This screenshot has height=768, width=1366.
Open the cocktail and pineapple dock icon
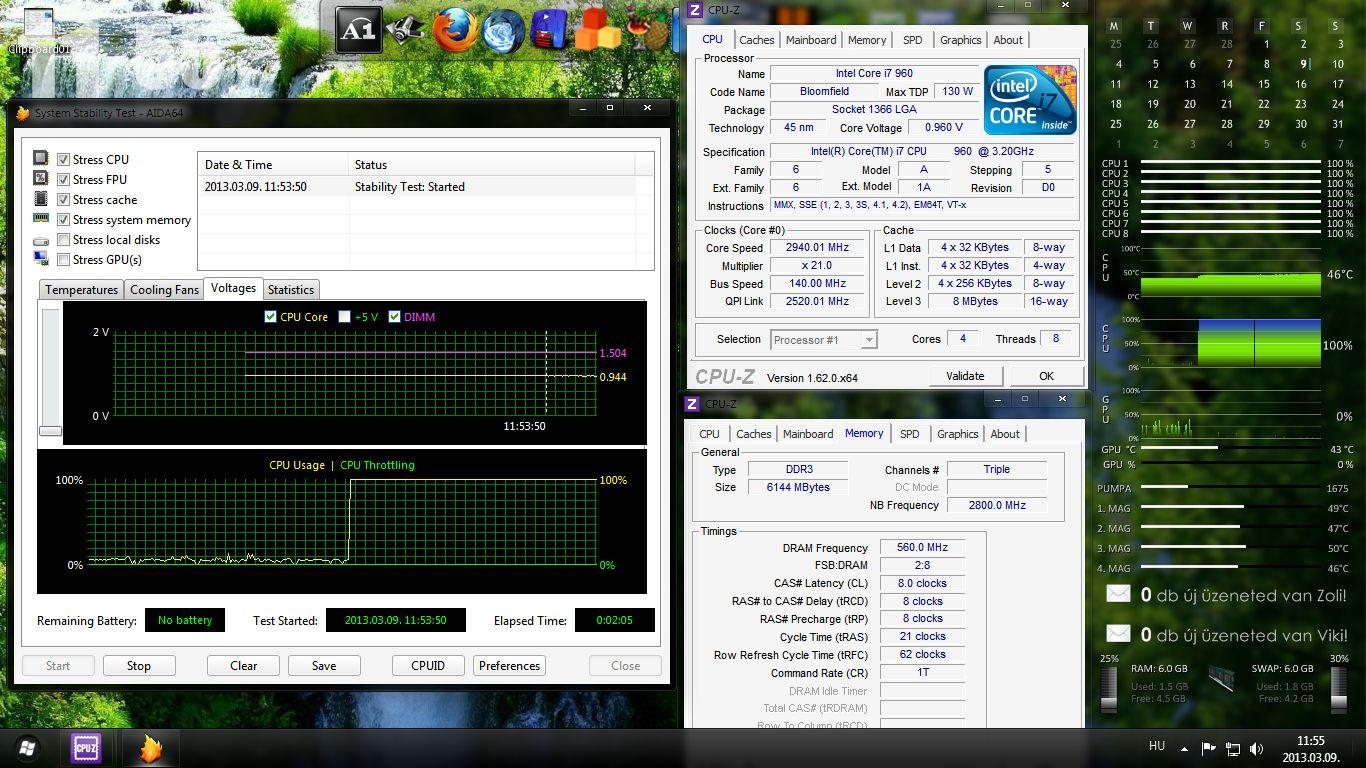pyautogui.click(x=649, y=28)
